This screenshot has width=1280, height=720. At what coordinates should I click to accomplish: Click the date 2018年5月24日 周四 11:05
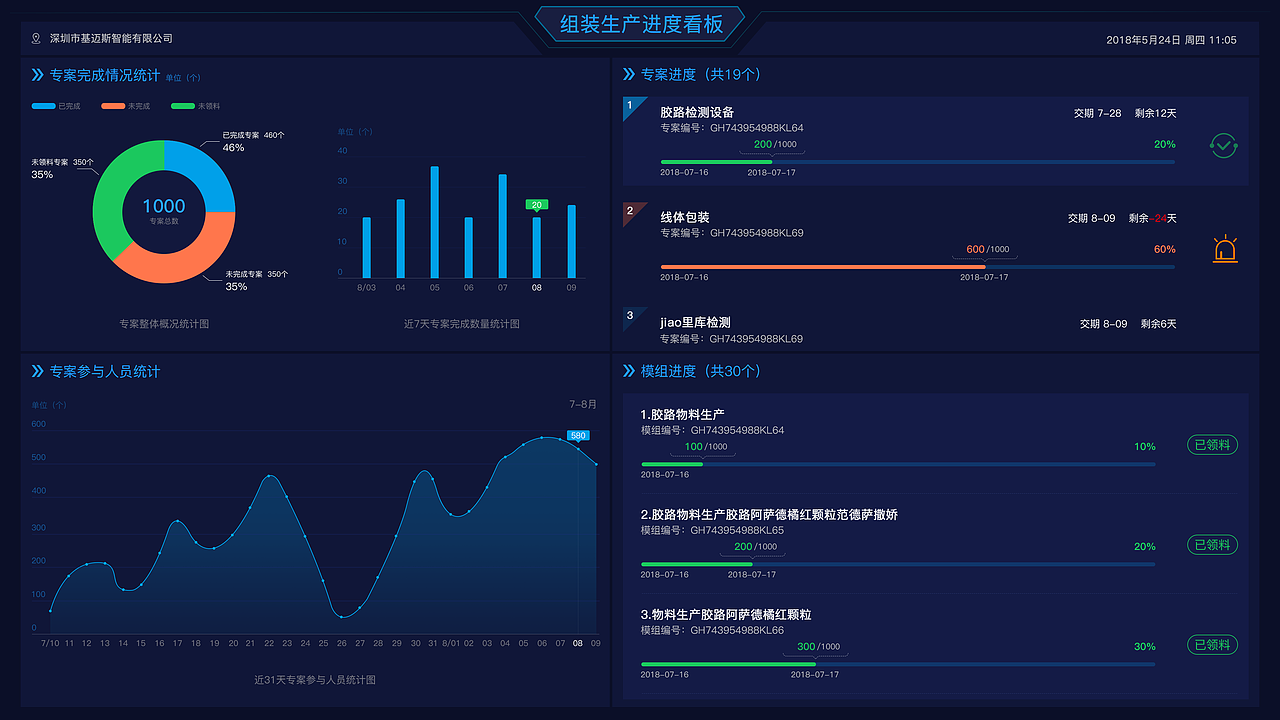click(x=1171, y=40)
